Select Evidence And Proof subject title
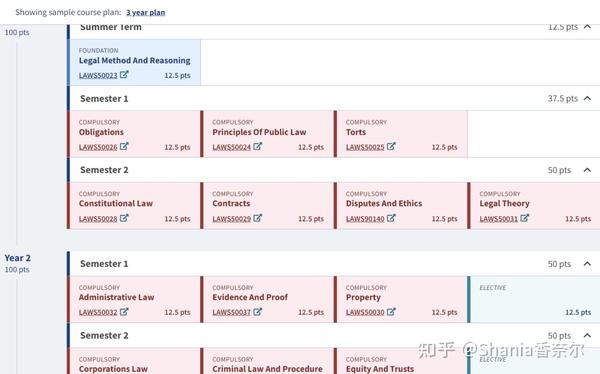 250,297
